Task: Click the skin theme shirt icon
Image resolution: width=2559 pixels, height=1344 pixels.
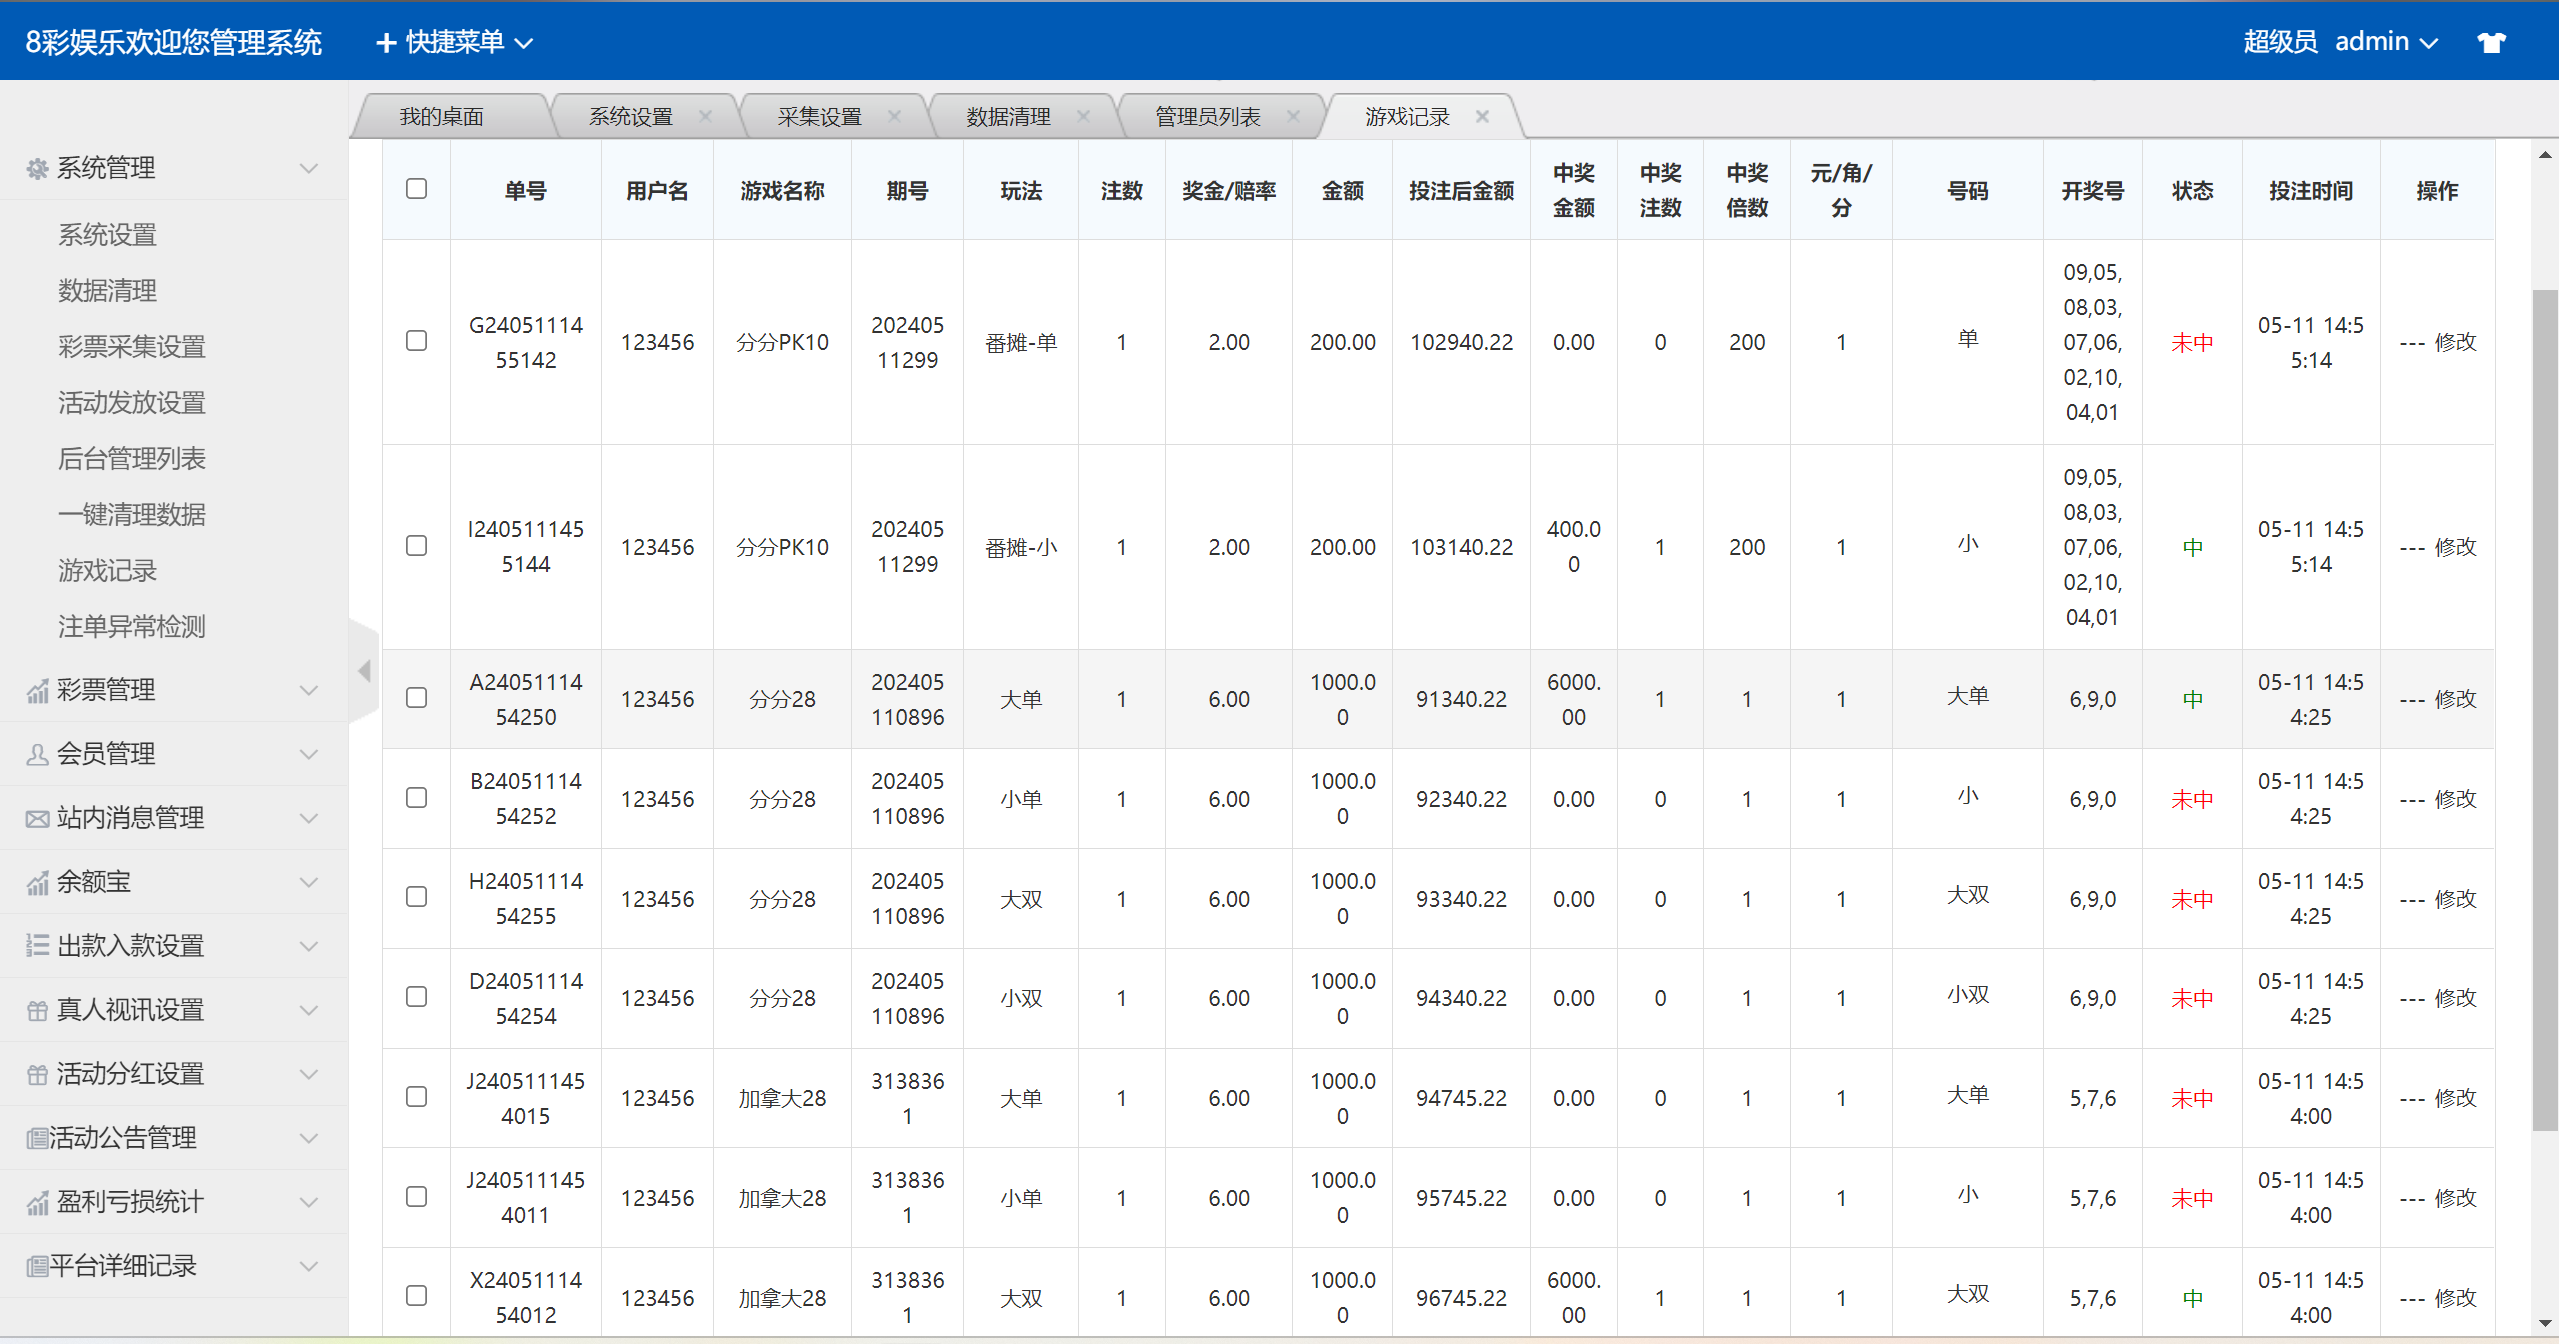Action: point(2490,42)
